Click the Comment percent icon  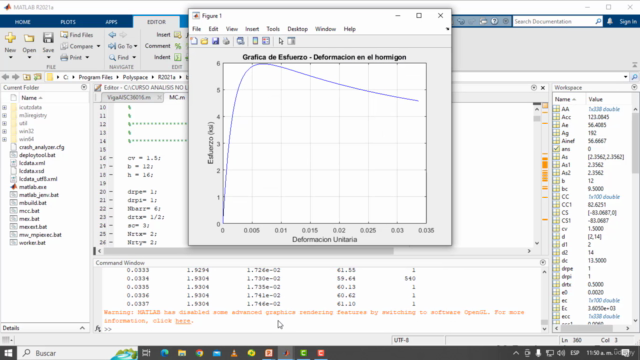click(178, 46)
